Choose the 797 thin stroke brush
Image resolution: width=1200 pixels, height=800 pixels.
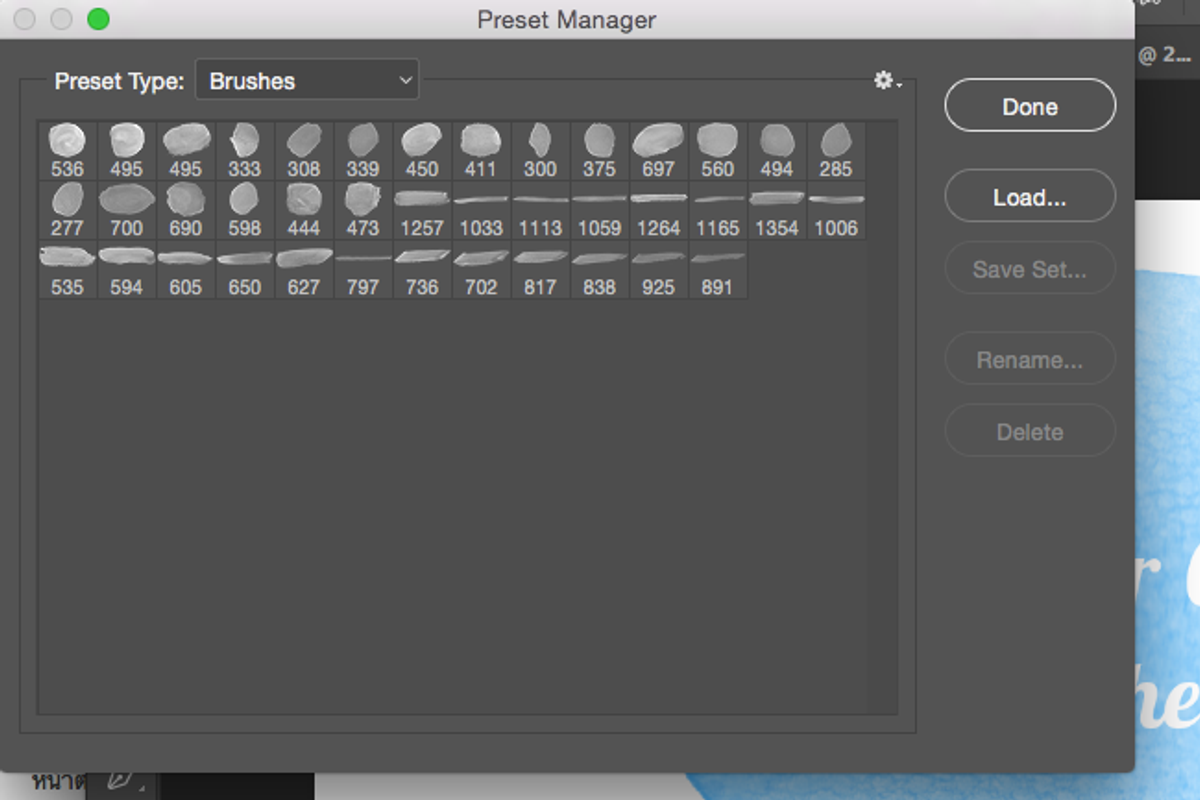click(363, 269)
